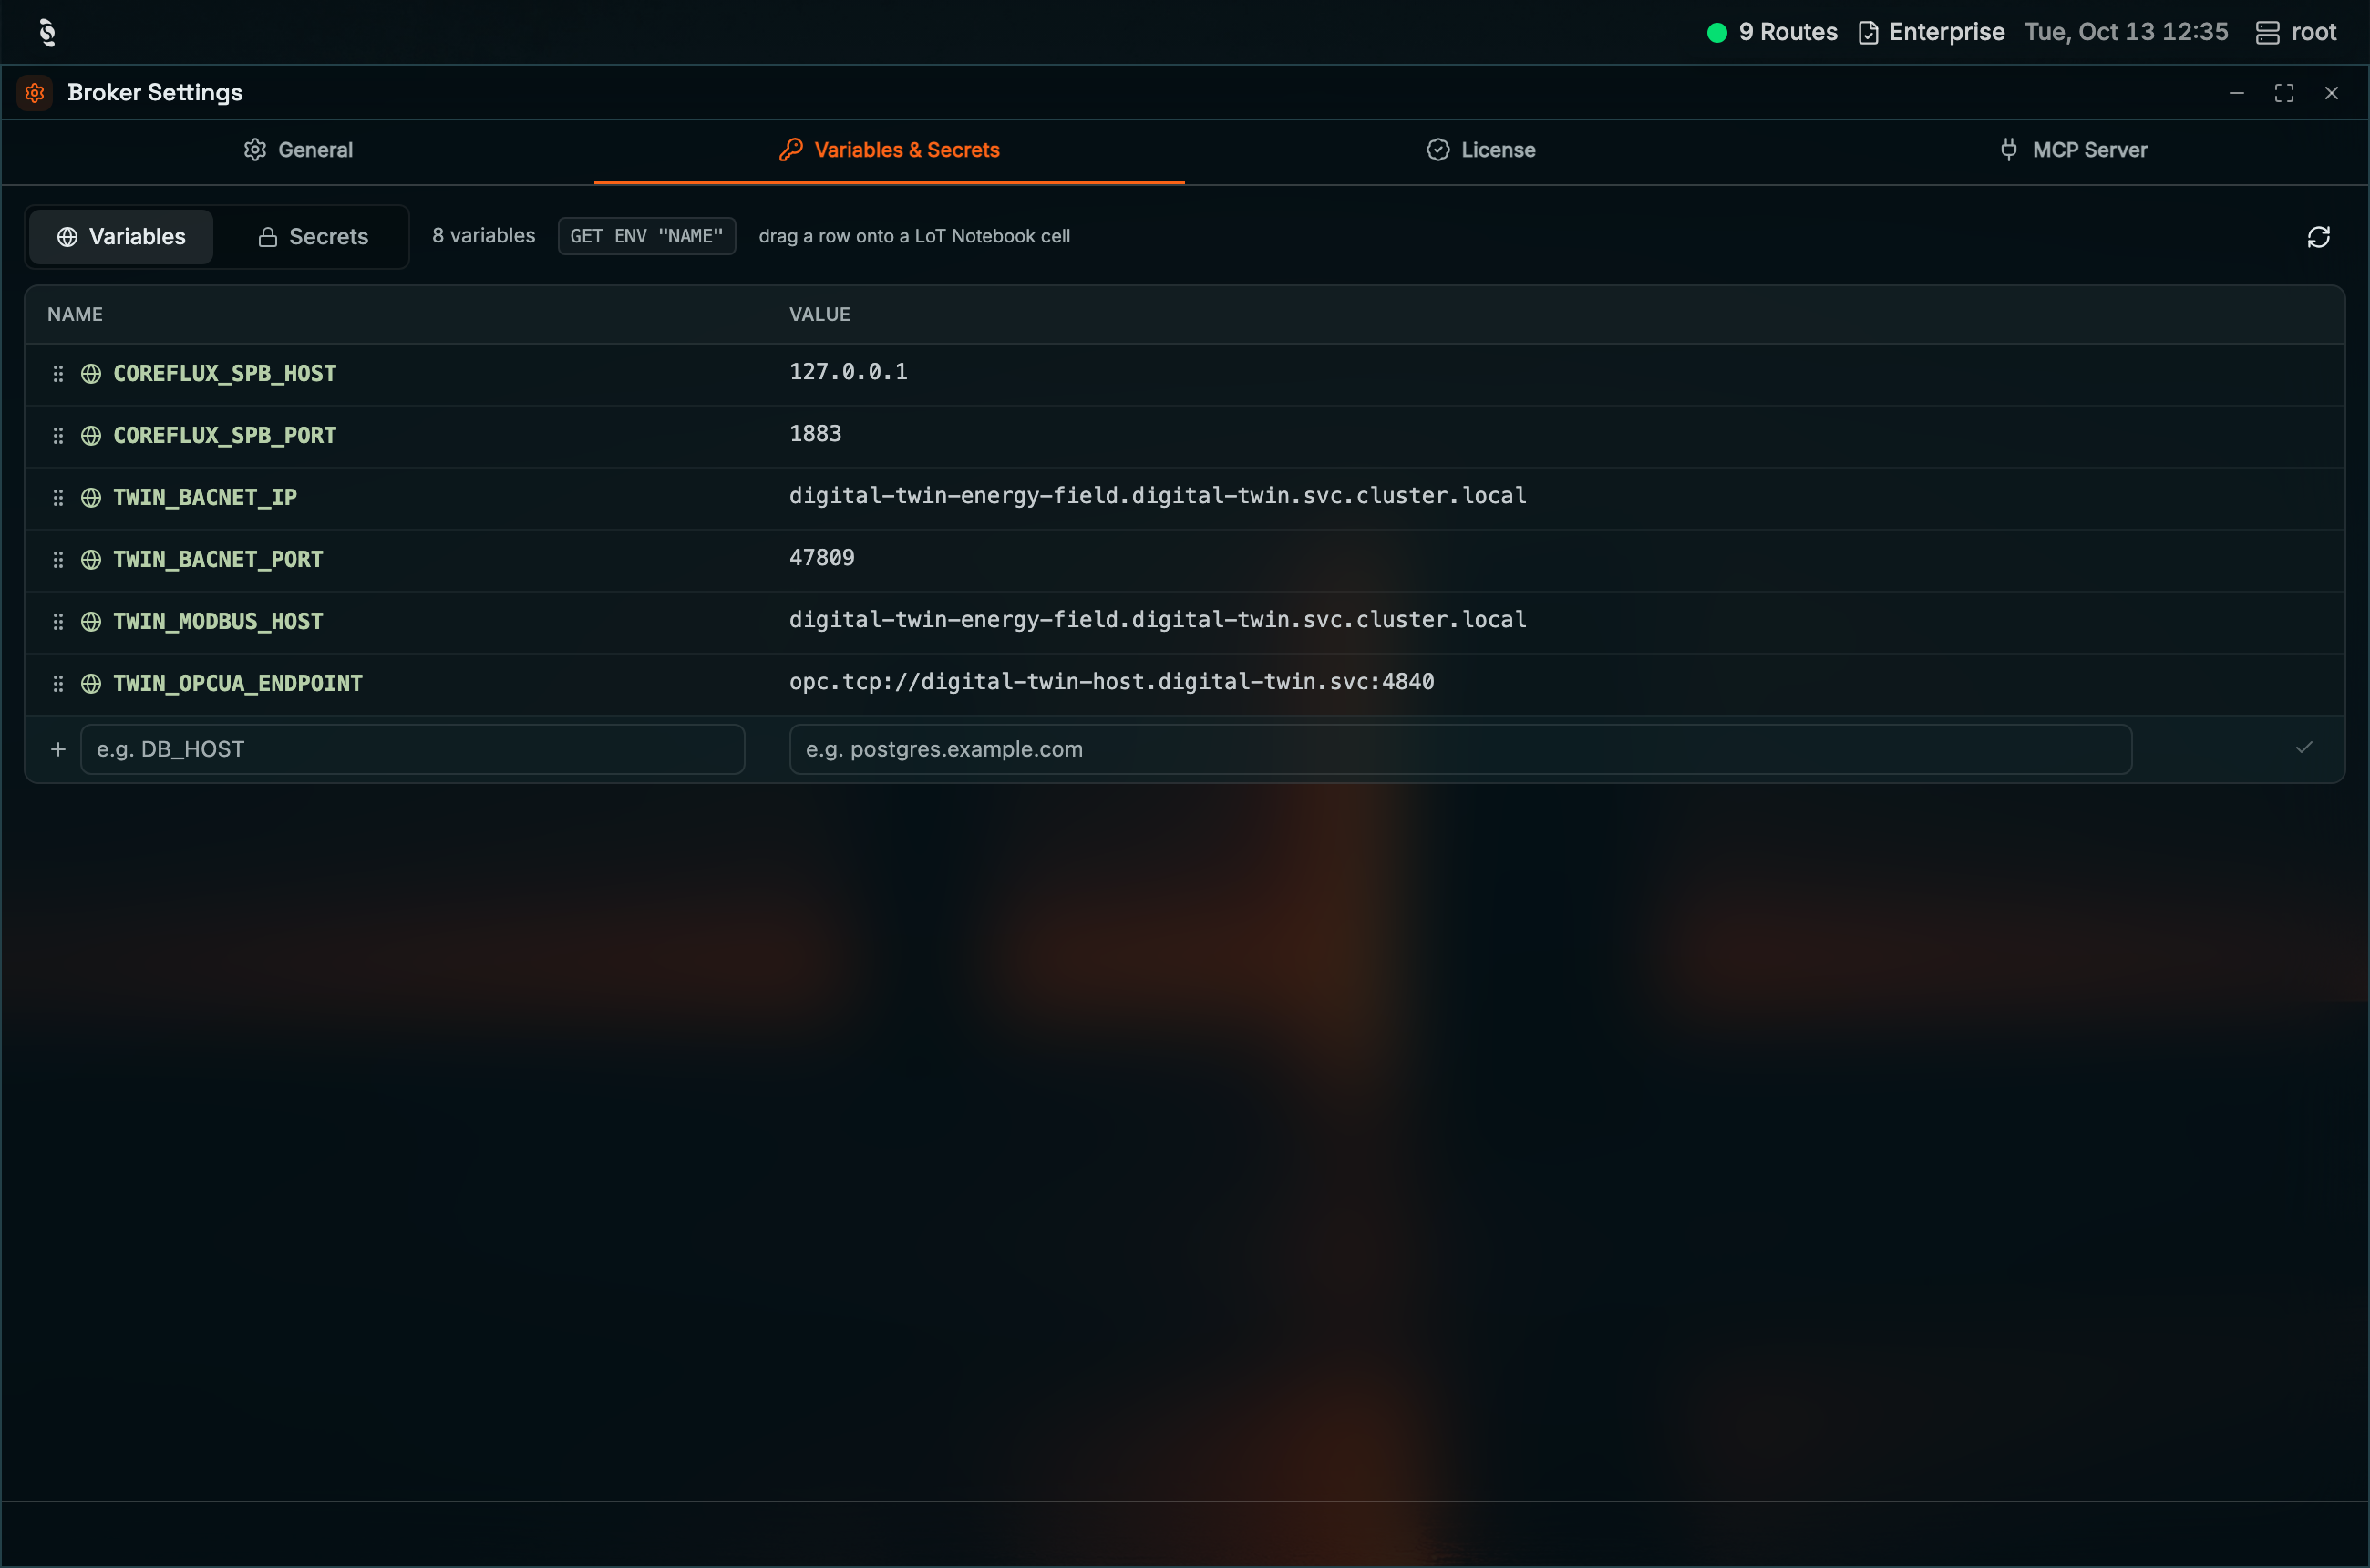Click the globe icon beside COREFLUX_SPB_HOST

tap(91, 374)
